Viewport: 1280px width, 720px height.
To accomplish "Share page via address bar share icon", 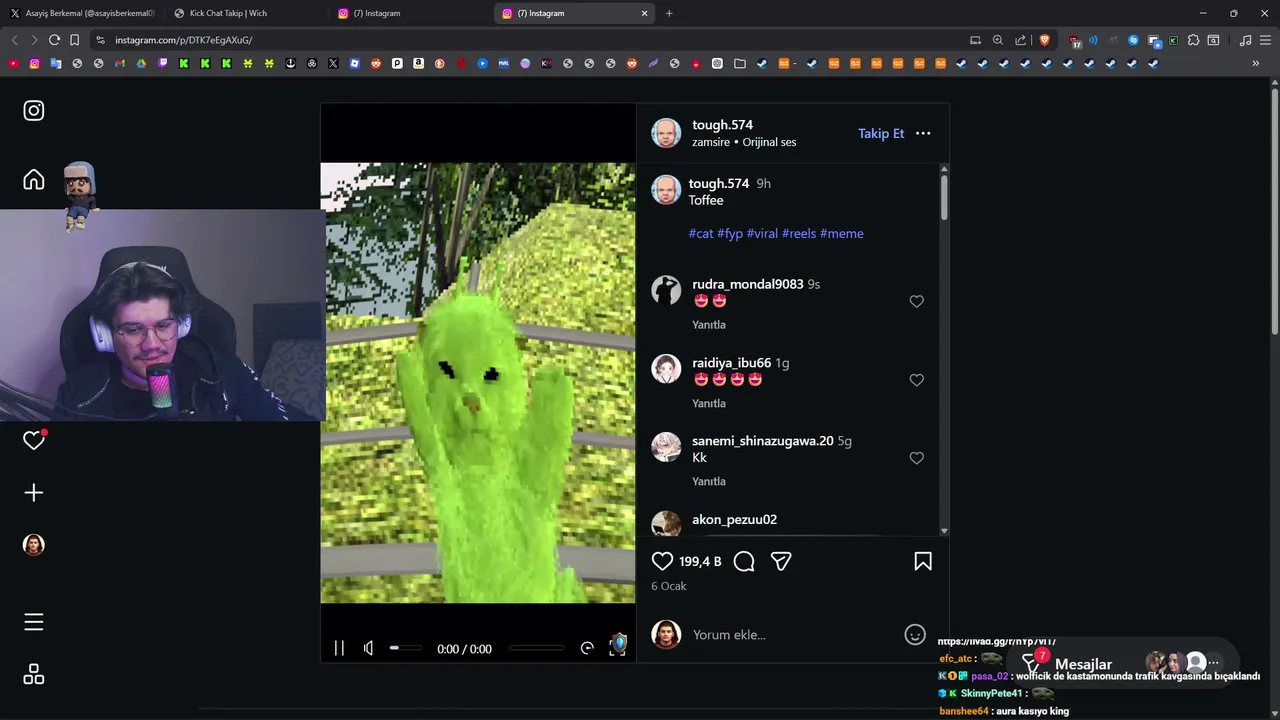I will (1021, 40).
